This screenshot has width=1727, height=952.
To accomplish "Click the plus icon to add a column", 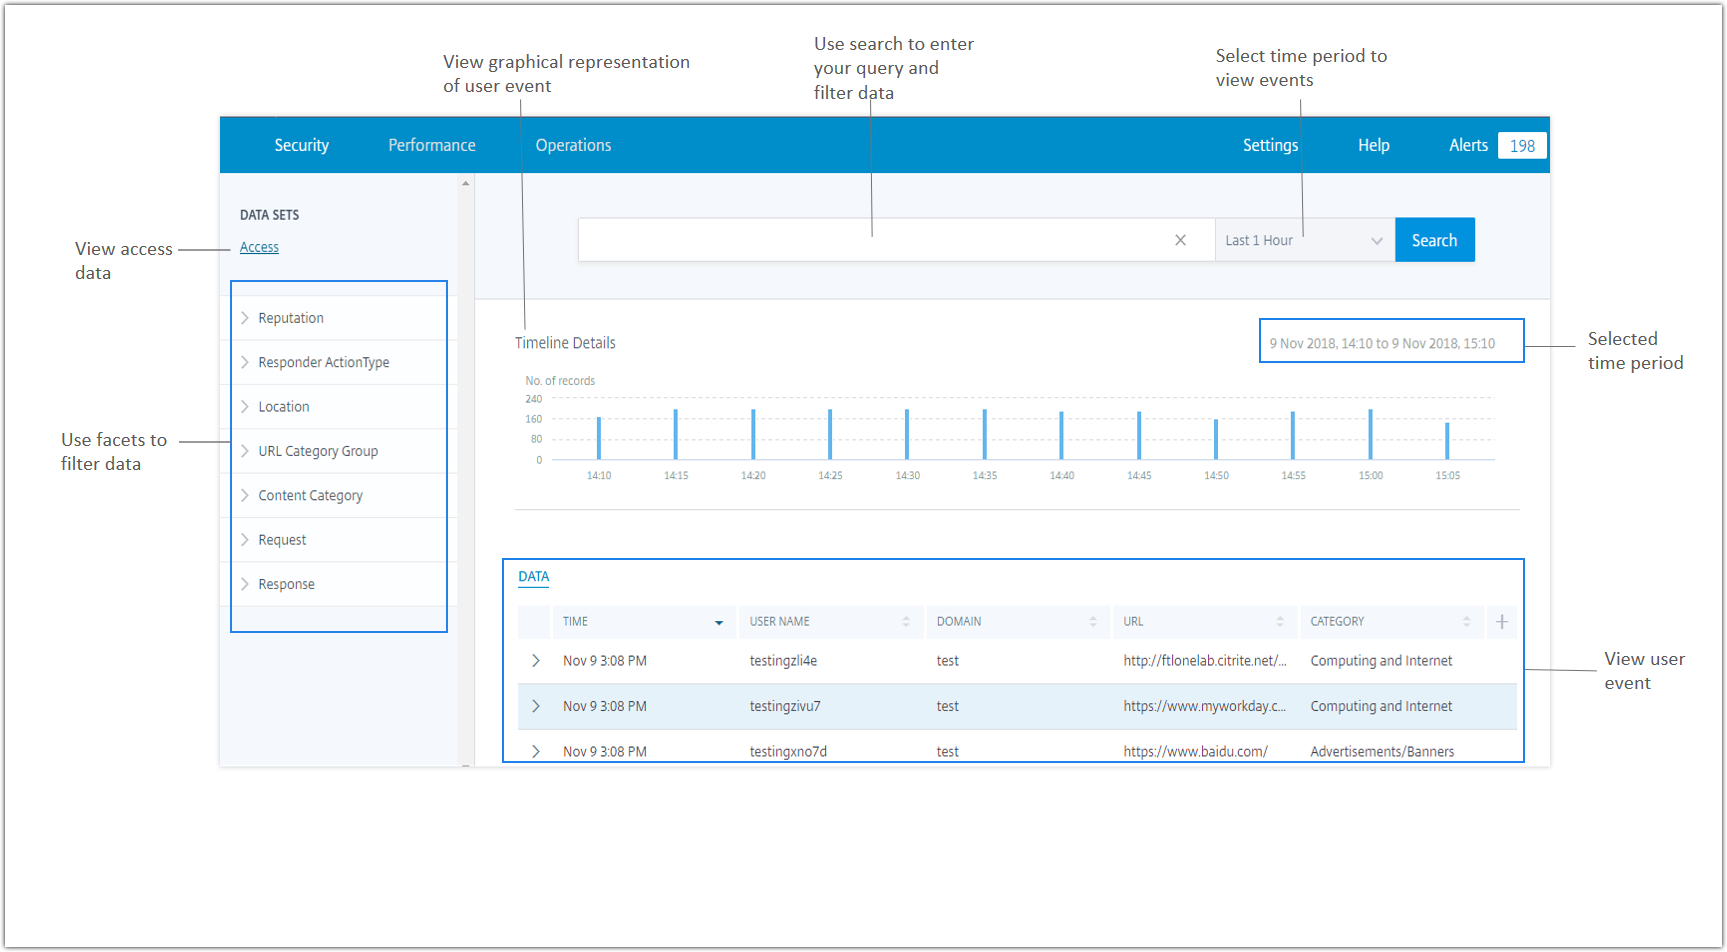I will coord(1501,622).
